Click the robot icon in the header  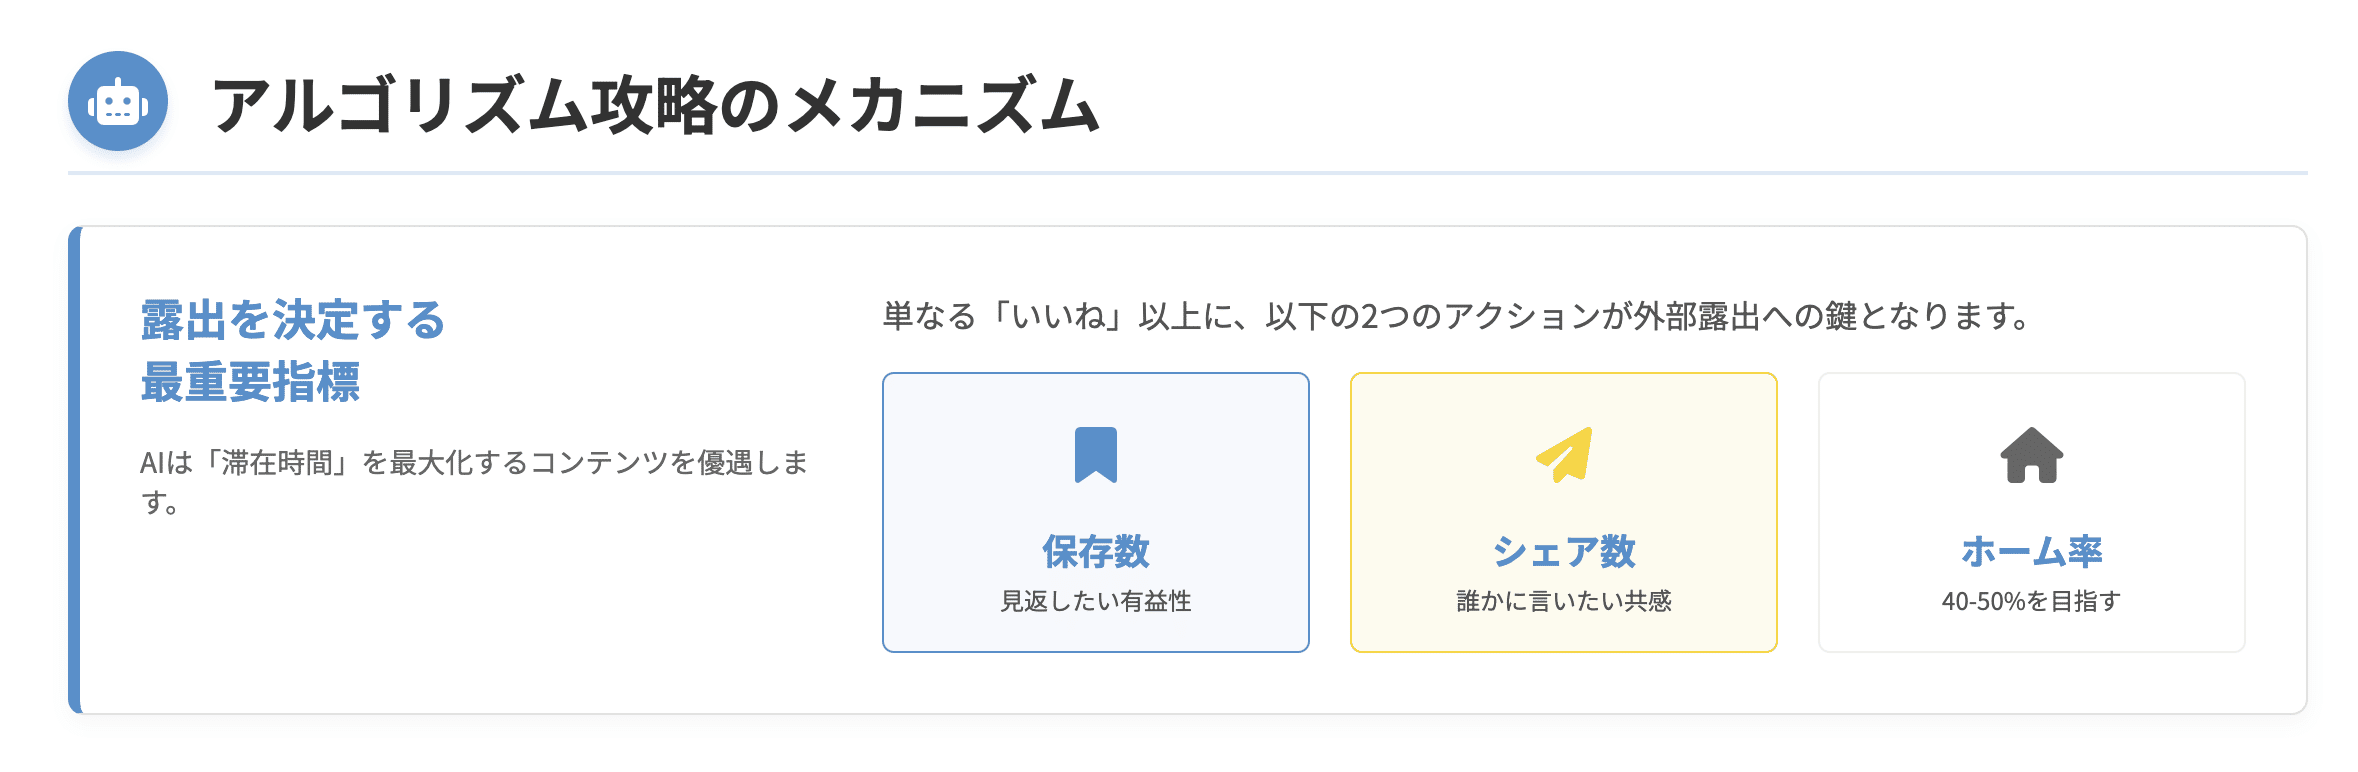click(x=118, y=102)
